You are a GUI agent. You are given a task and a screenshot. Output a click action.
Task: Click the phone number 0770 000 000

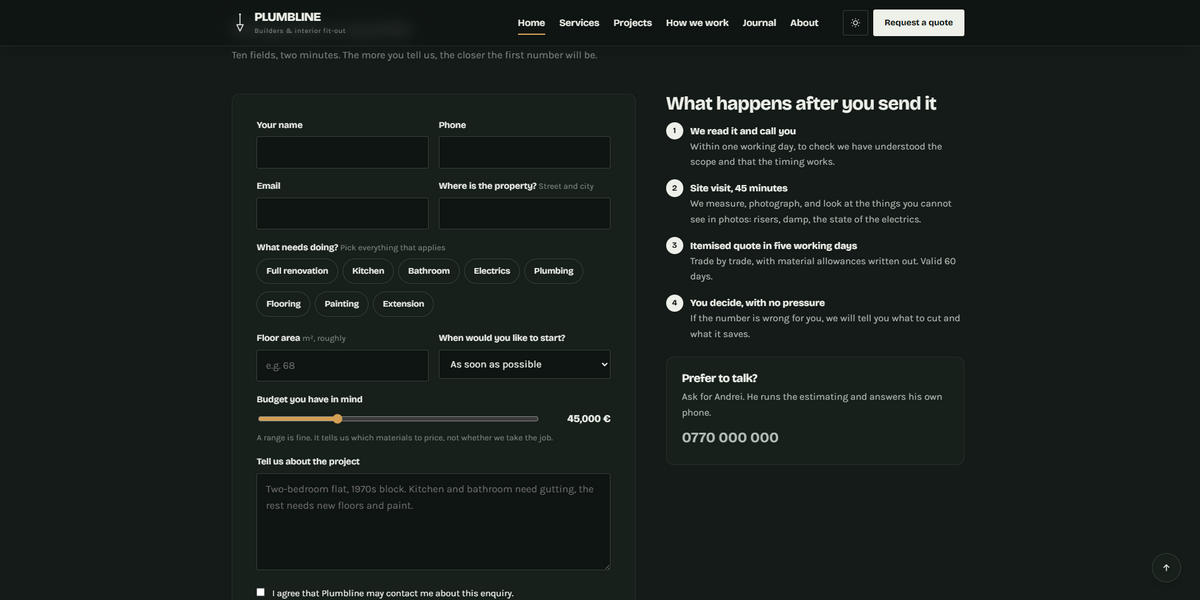point(730,437)
